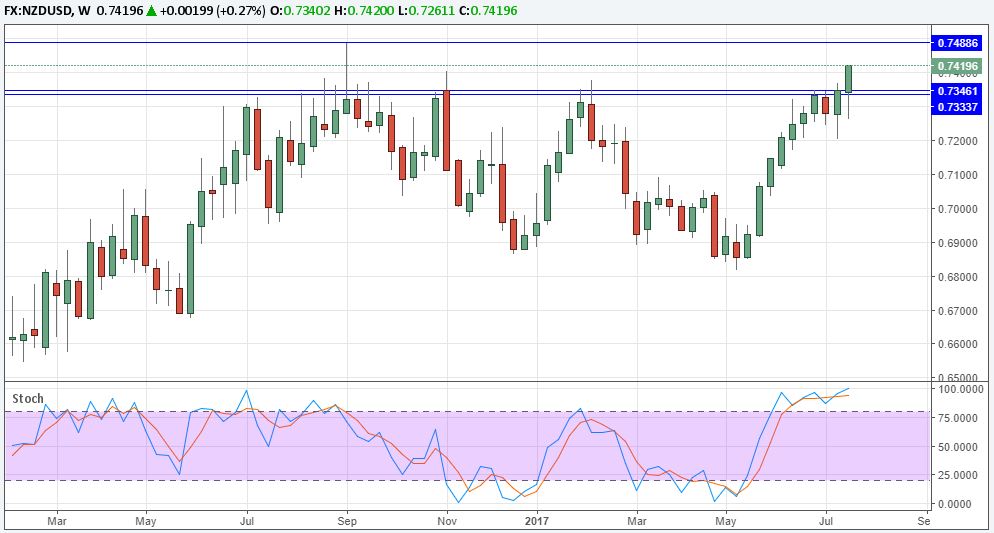Click the Sep label on time axis
The width and height of the screenshot is (994, 533).
(347, 521)
